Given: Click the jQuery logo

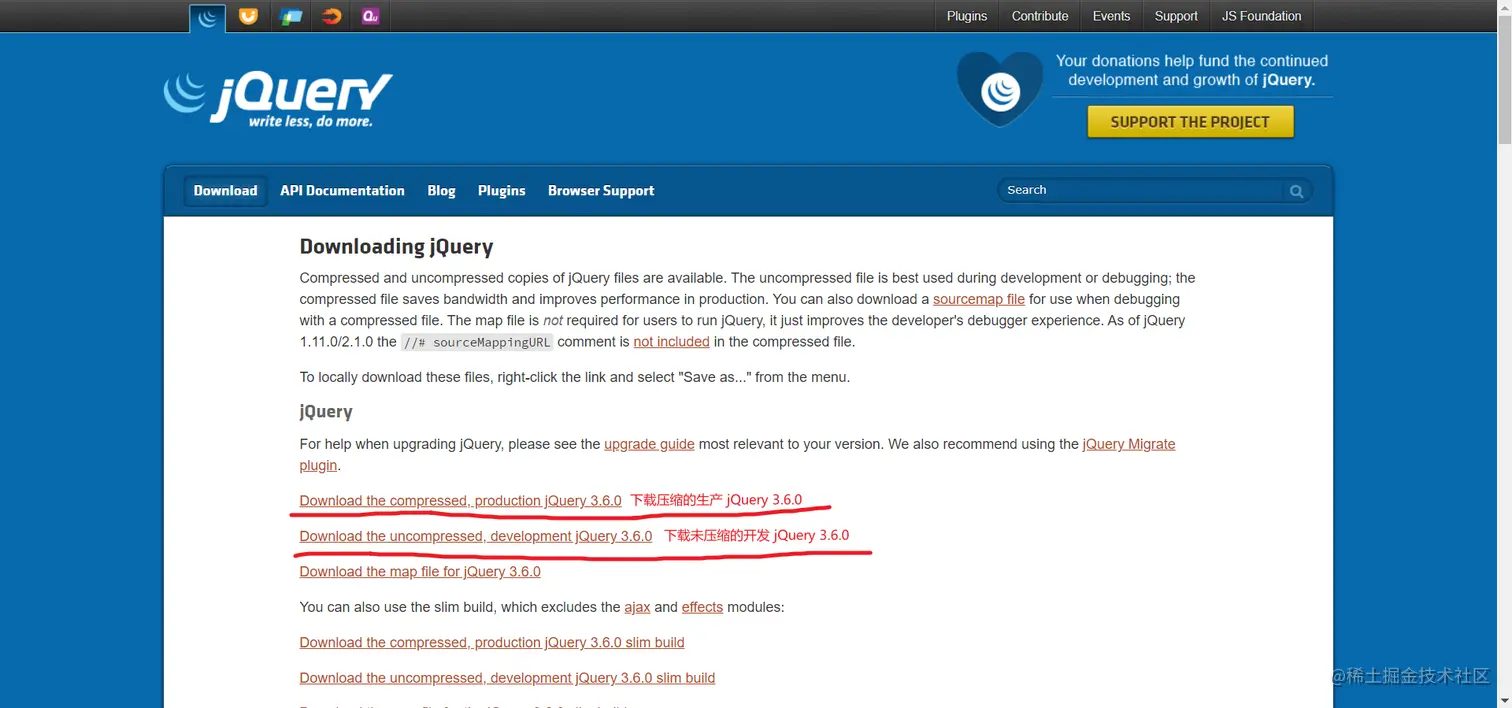Looking at the screenshot, I should pyautogui.click(x=278, y=98).
